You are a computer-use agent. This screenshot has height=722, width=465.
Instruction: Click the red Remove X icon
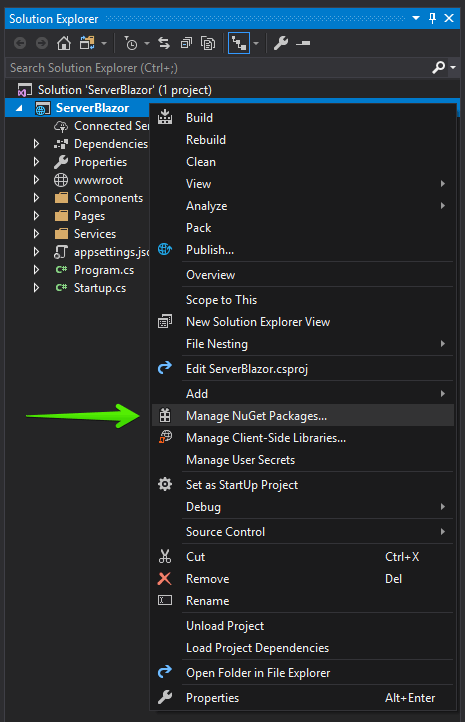click(164, 579)
